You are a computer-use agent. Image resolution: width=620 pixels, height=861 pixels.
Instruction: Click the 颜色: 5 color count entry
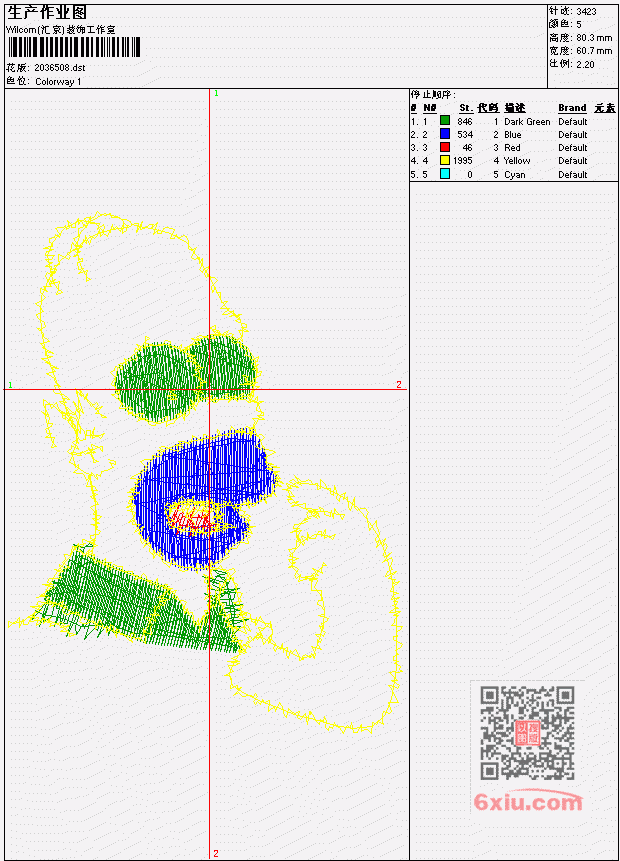pos(565,24)
